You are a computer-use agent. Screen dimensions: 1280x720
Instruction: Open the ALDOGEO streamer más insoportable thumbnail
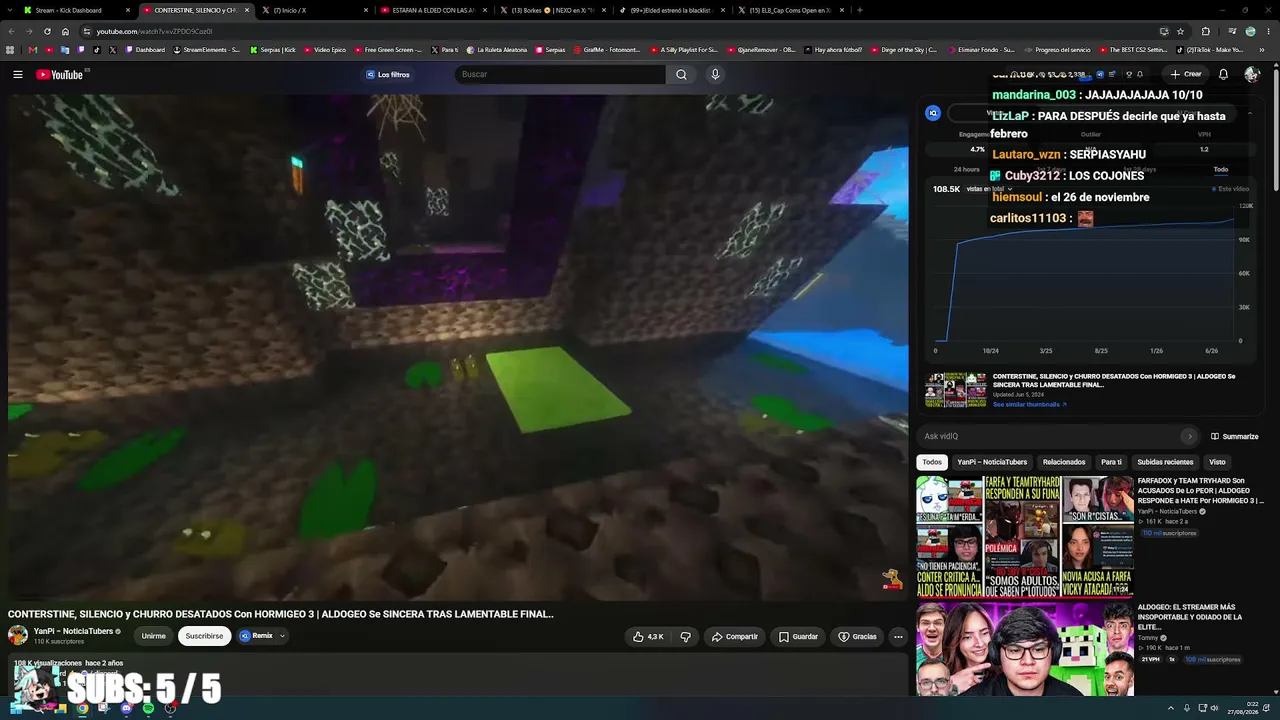(x=1025, y=649)
